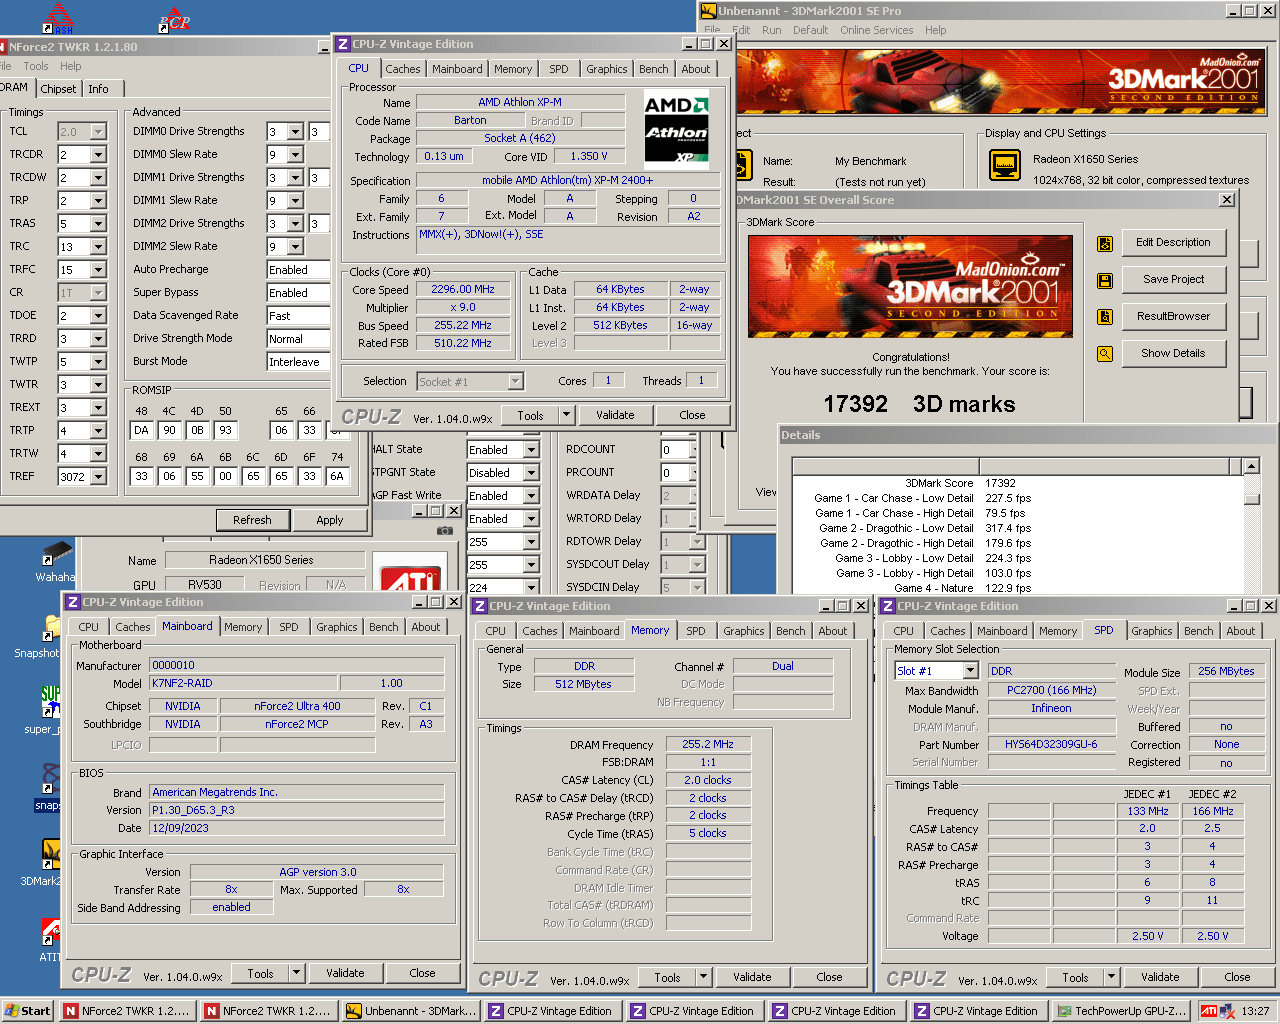This screenshot has height=1024, width=1280.
Task: Open the Help menu in 3DMark2001 SE Pro
Action: coord(936,30)
